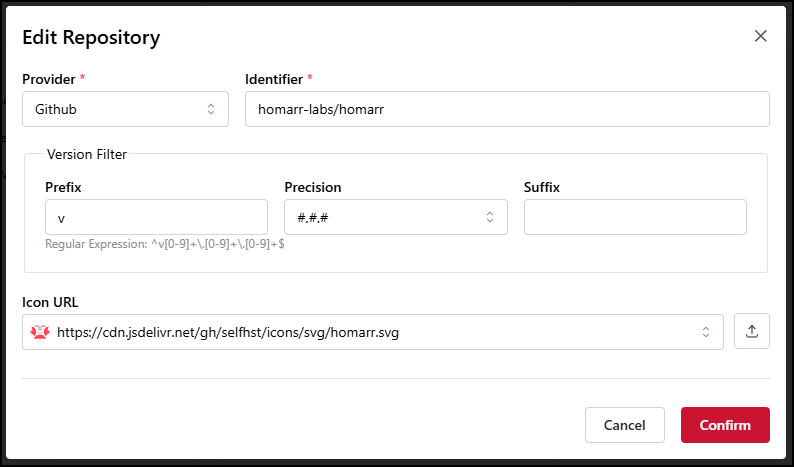Image resolution: width=794 pixels, height=467 pixels.
Task: Click the Homarr logo in Icon URL field
Action: tap(41, 332)
